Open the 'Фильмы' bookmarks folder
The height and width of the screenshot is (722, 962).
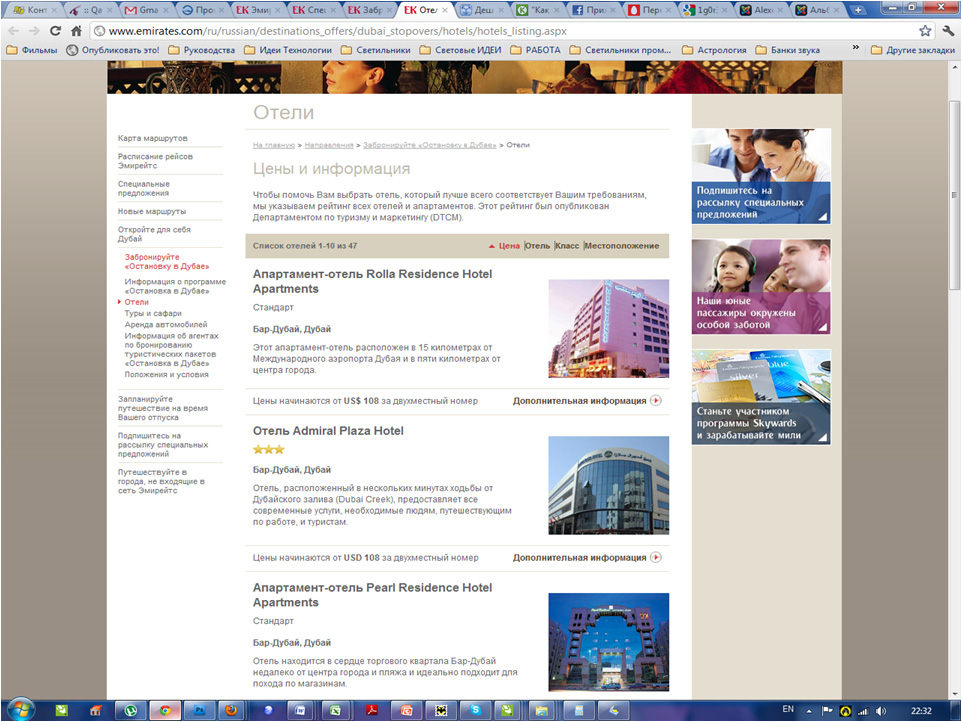[x=32, y=50]
